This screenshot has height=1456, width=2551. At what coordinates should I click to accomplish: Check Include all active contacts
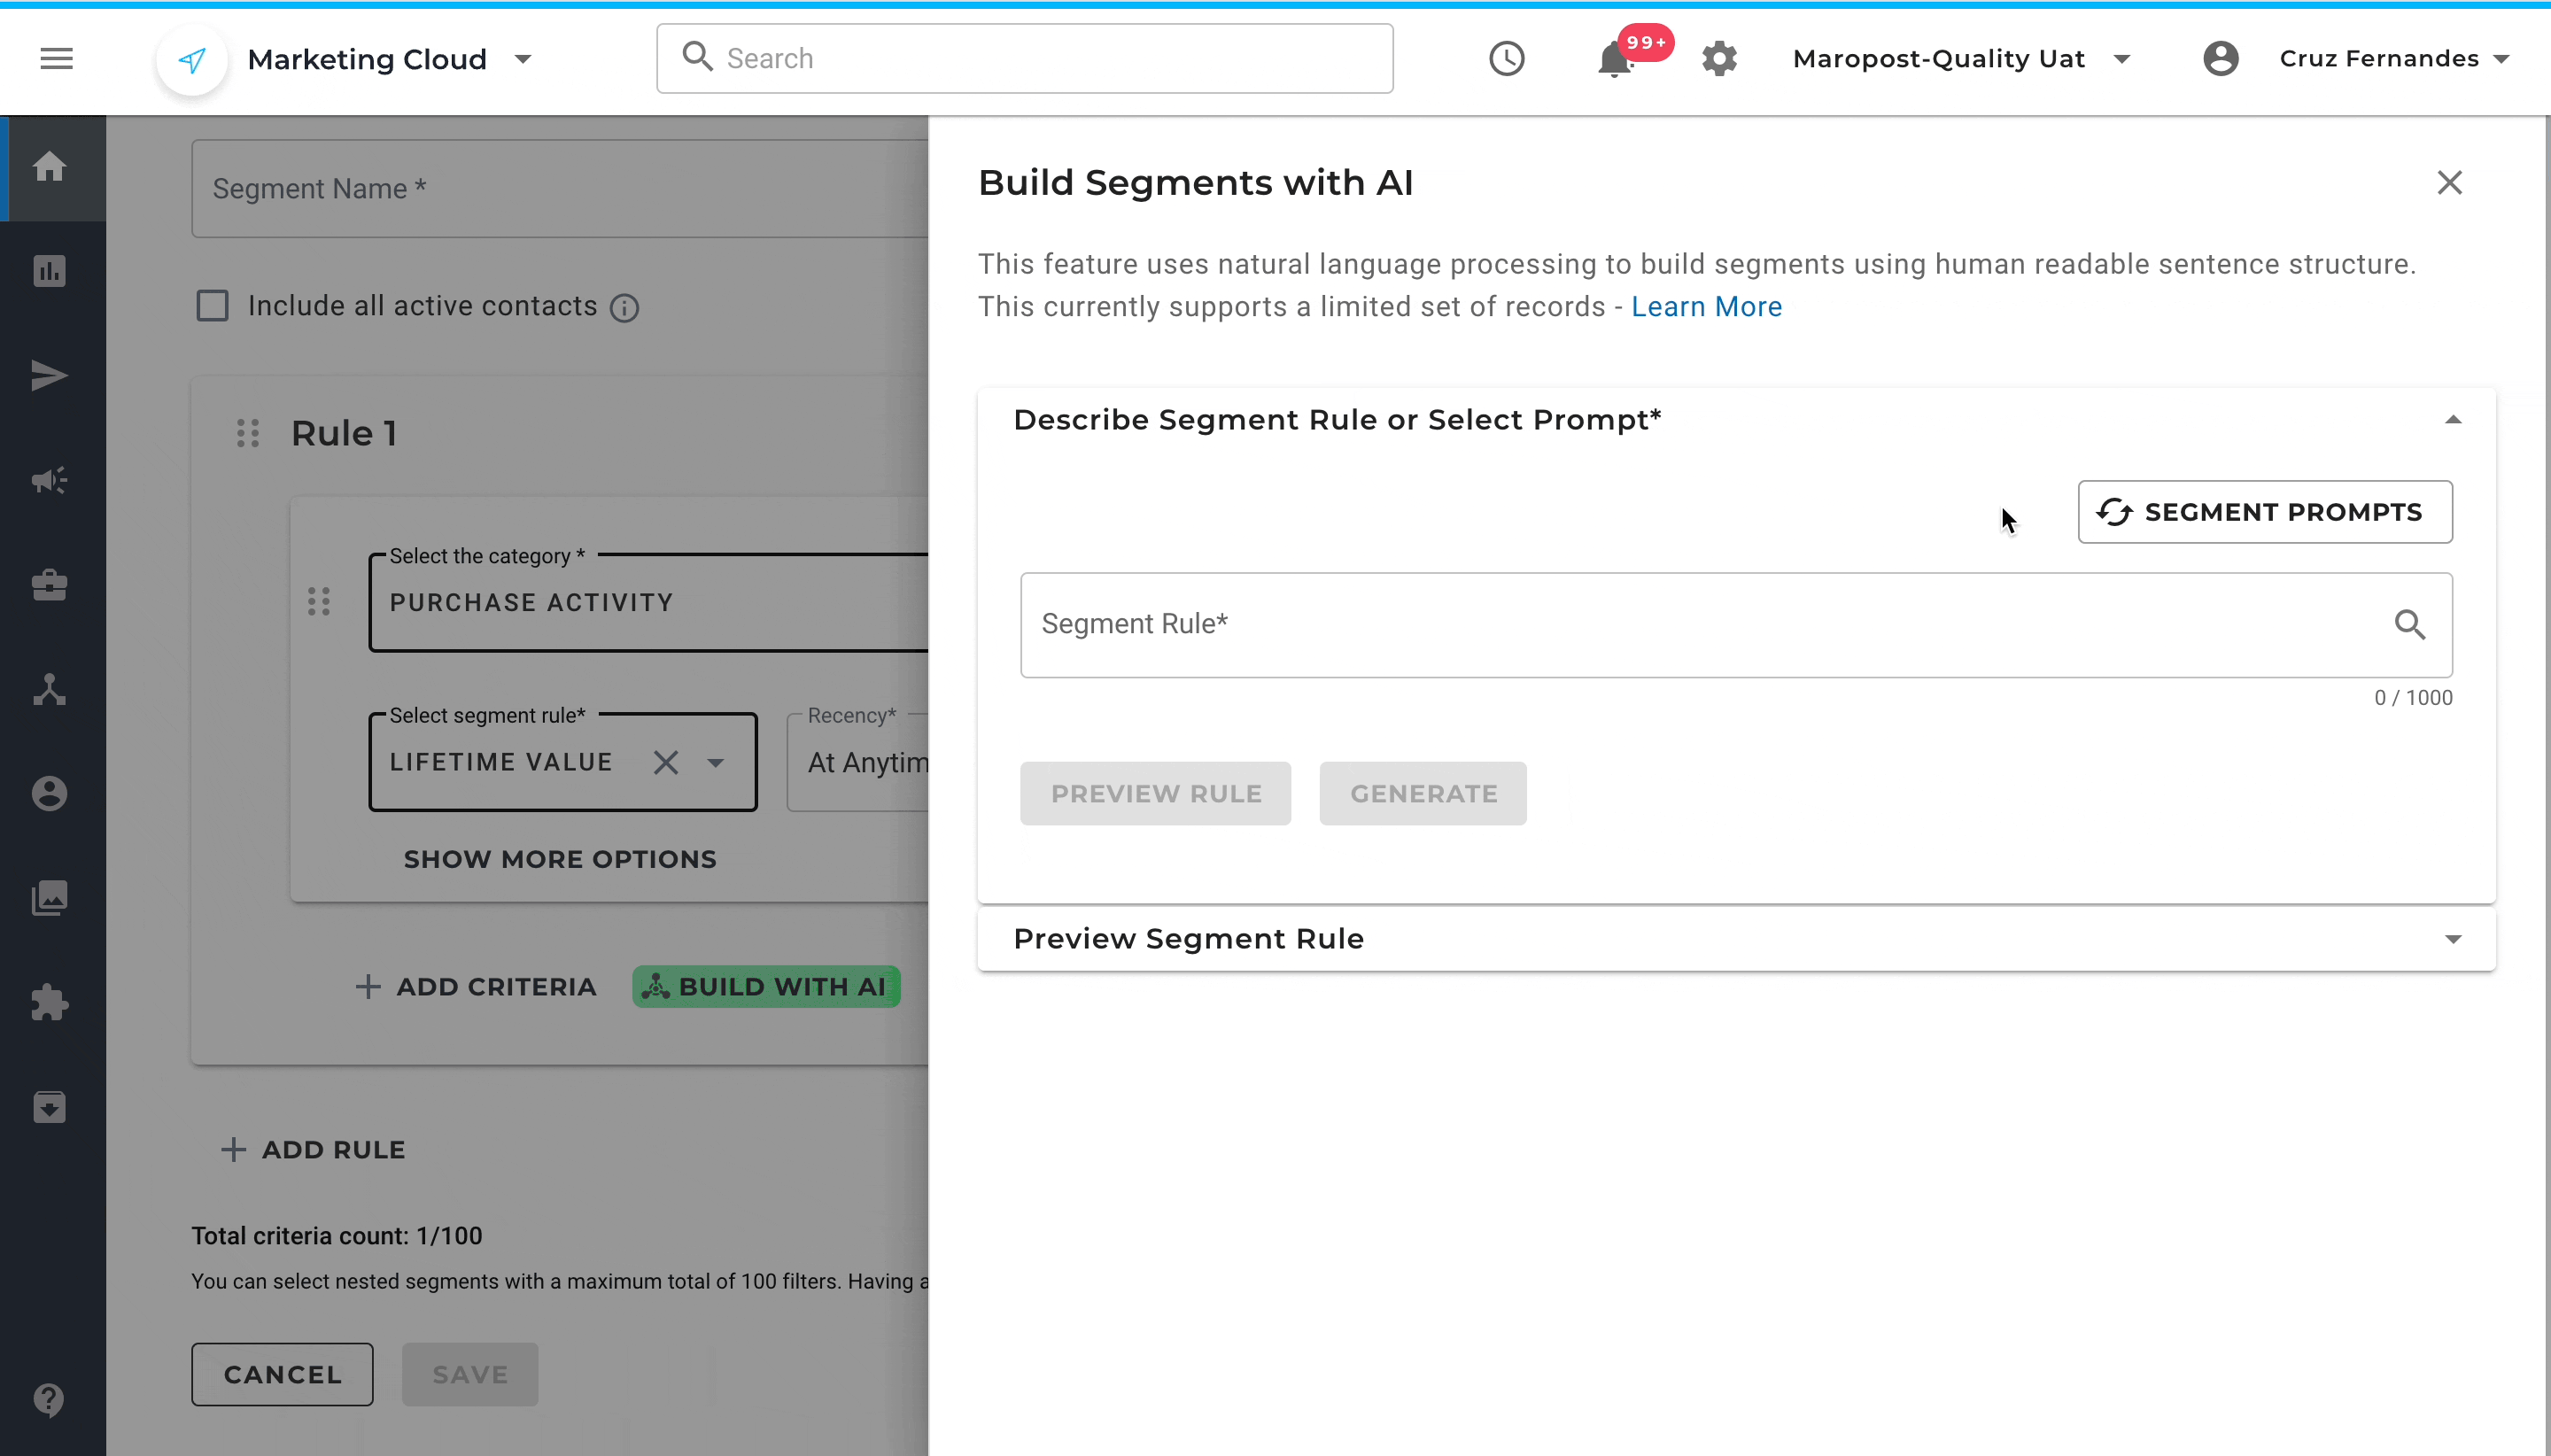point(212,306)
